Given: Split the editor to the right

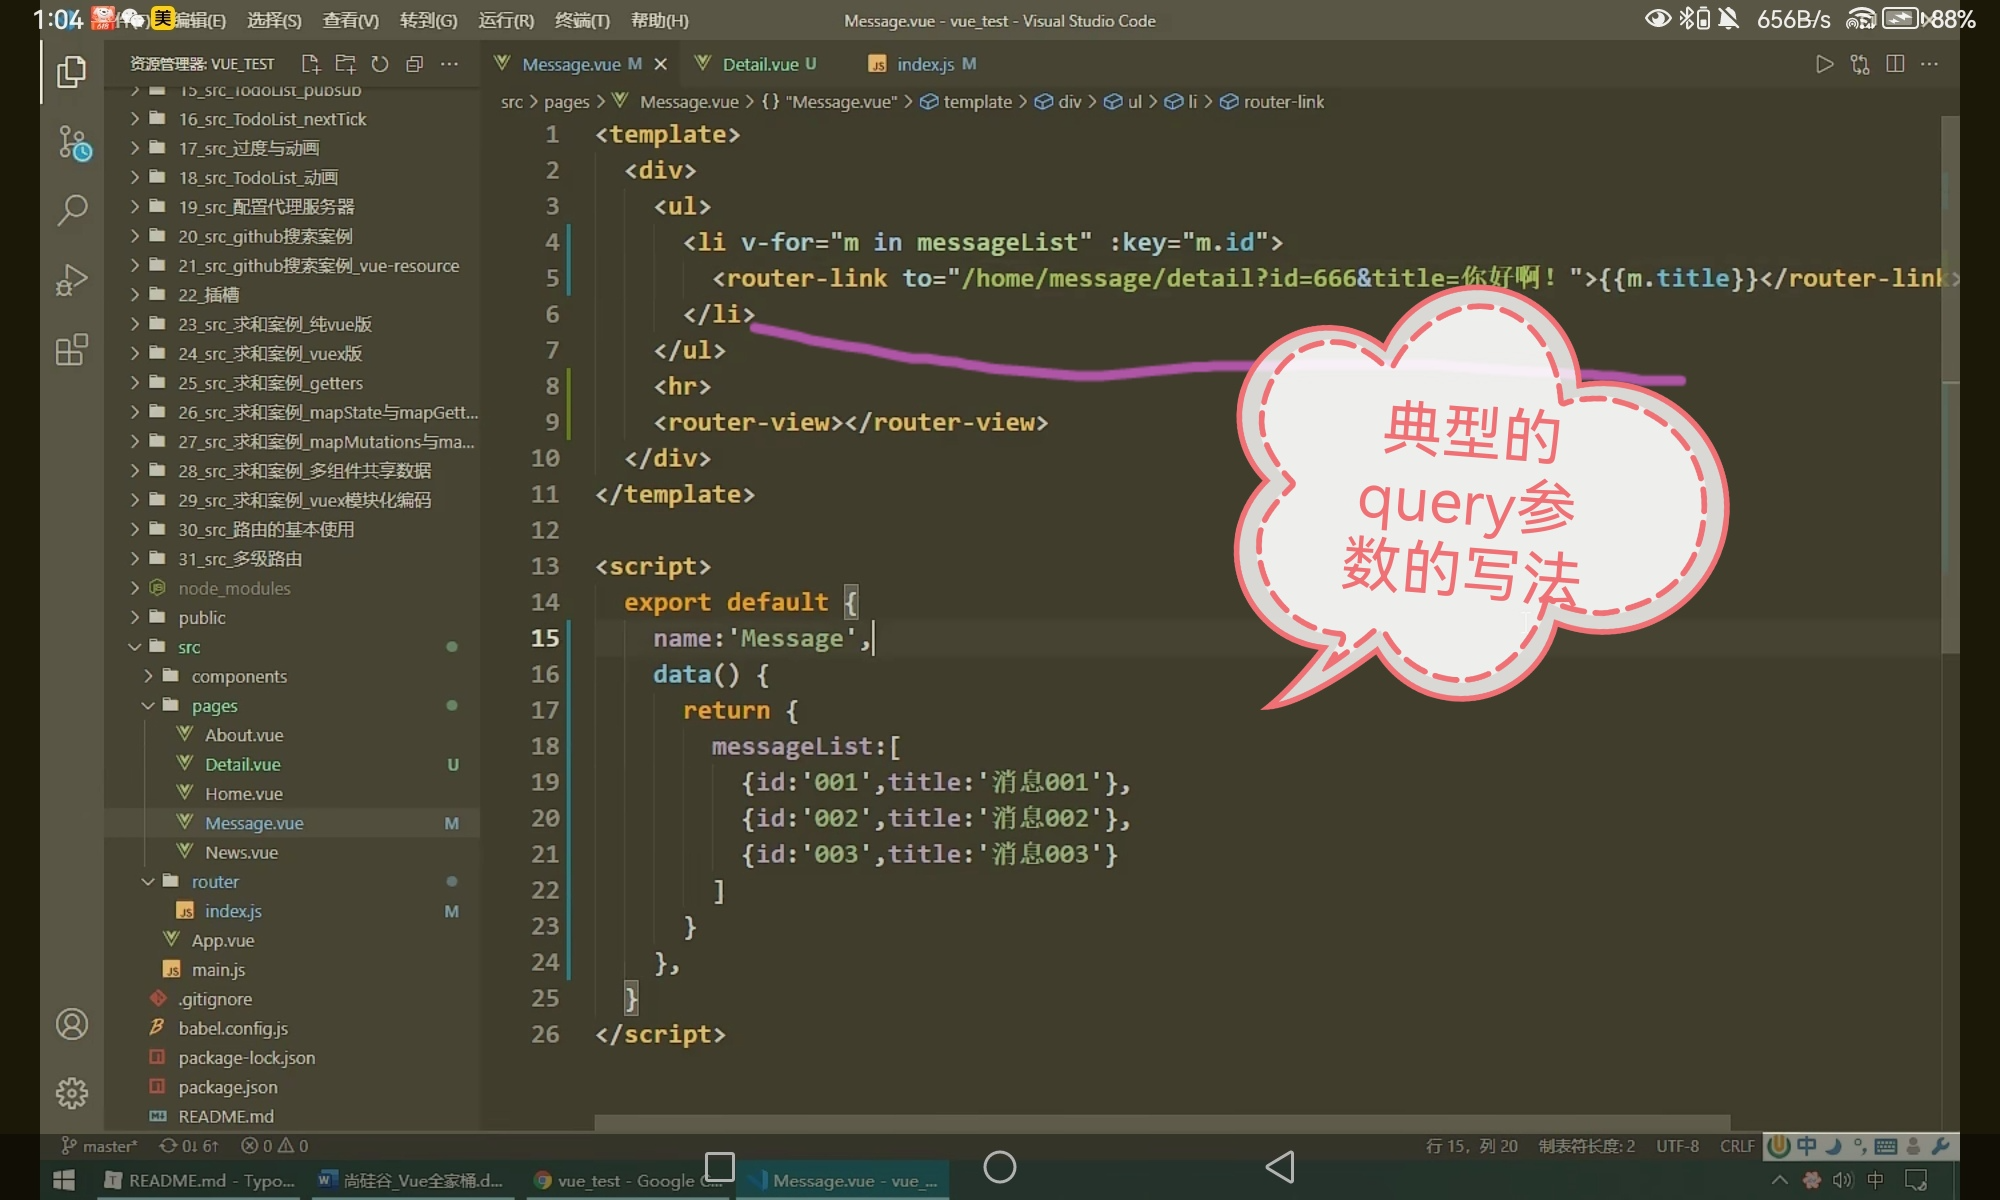Looking at the screenshot, I should [x=1894, y=64].
